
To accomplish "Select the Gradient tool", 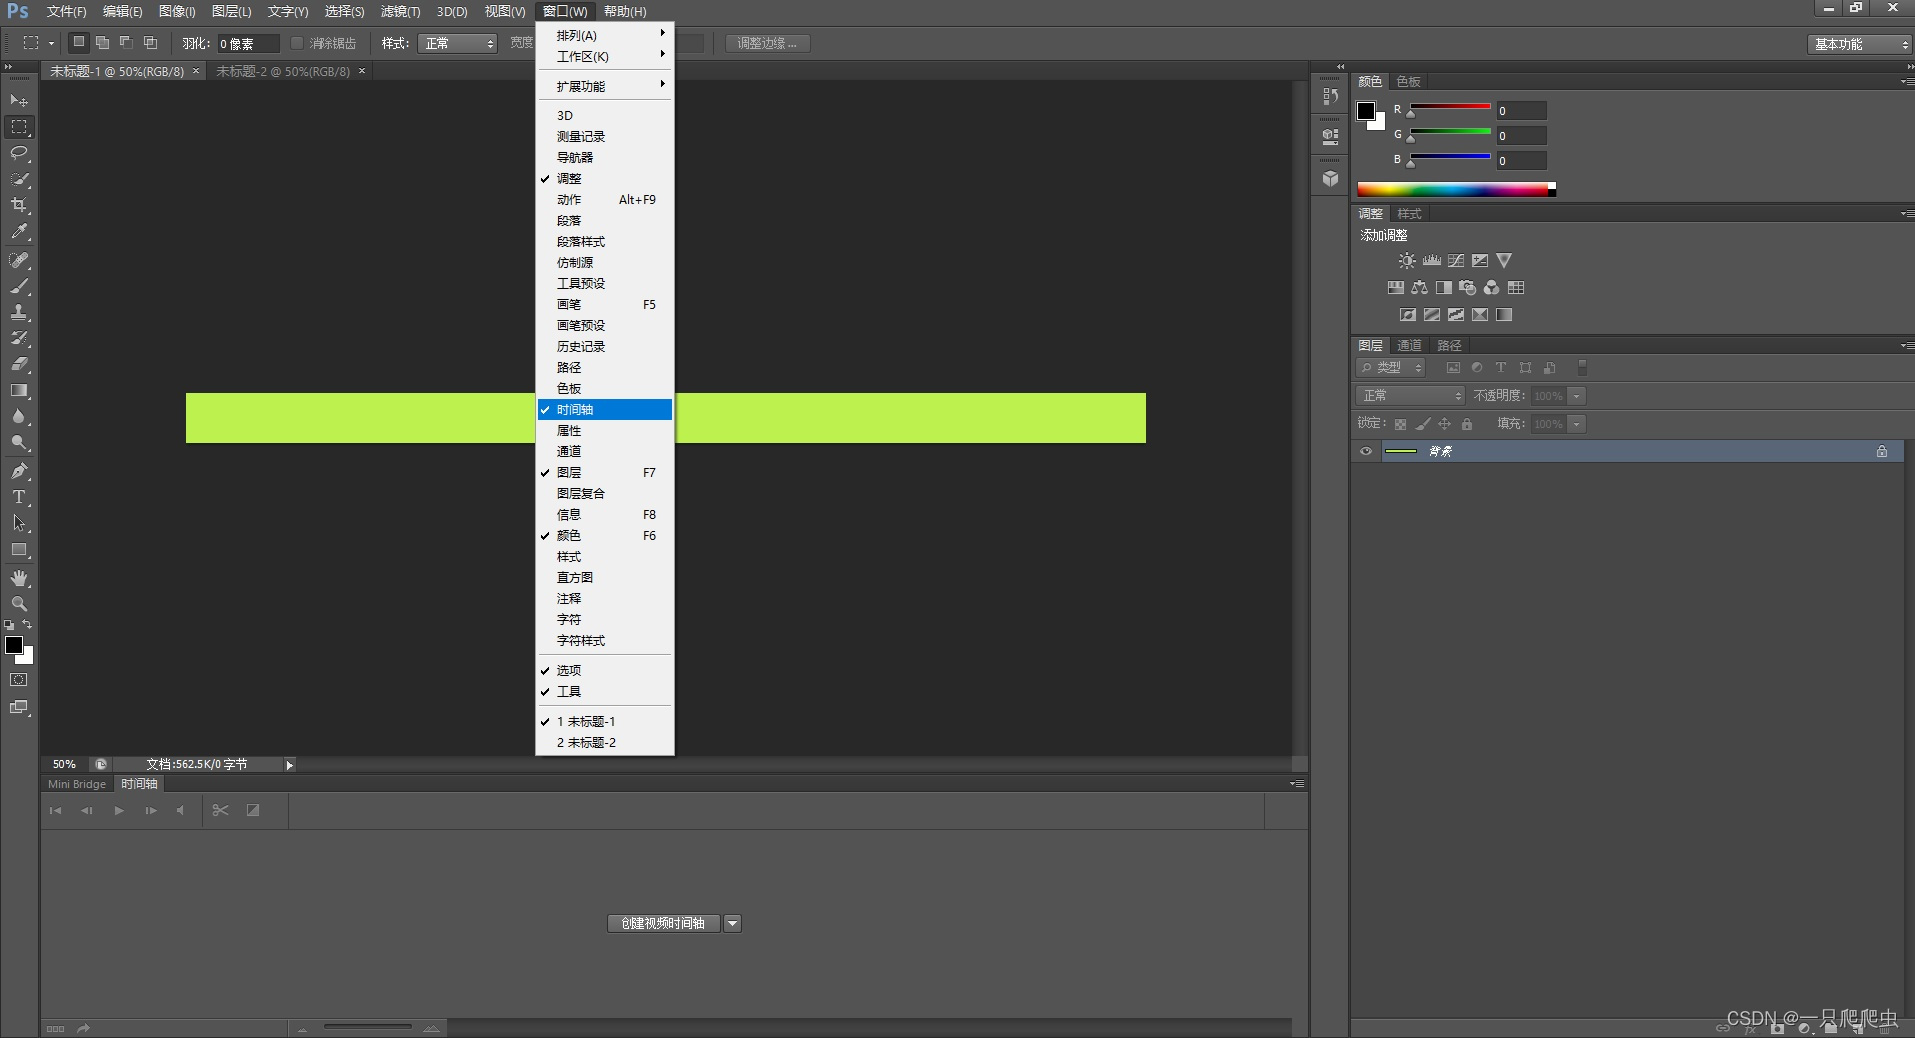I will pyautogui.click(x=19, y=390).
